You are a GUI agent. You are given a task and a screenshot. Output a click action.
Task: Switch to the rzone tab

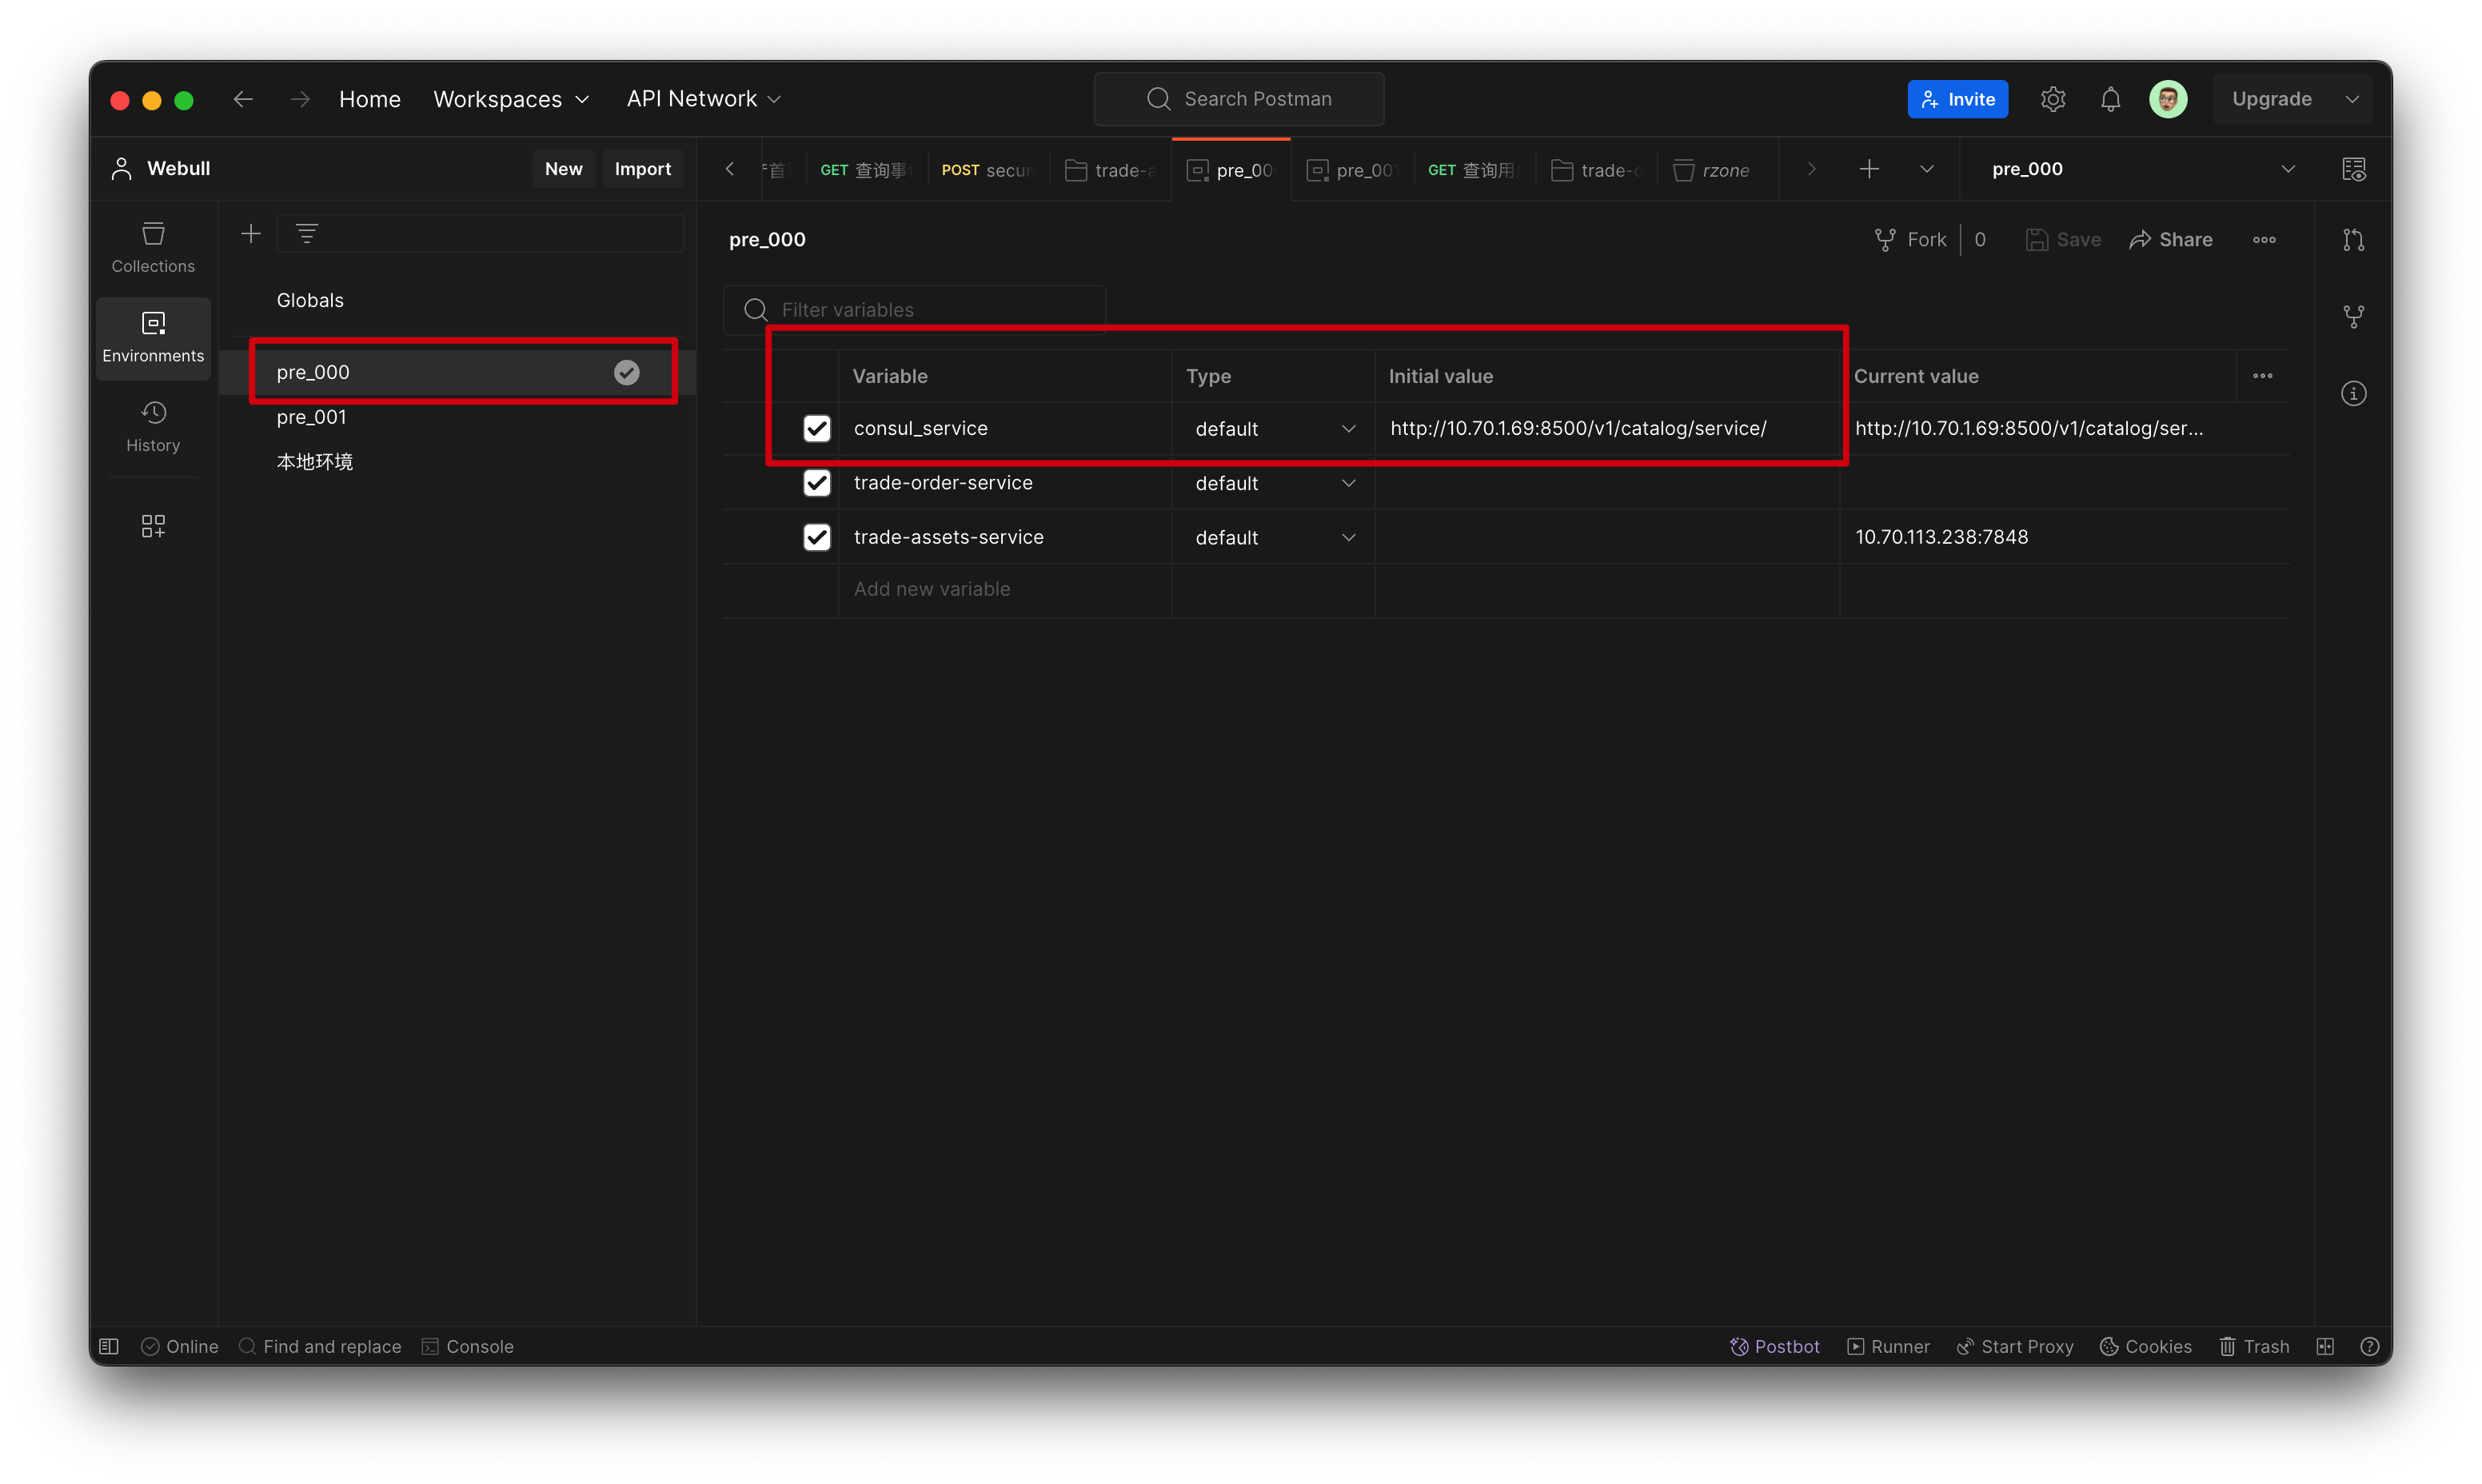[x=1713, y=170]
